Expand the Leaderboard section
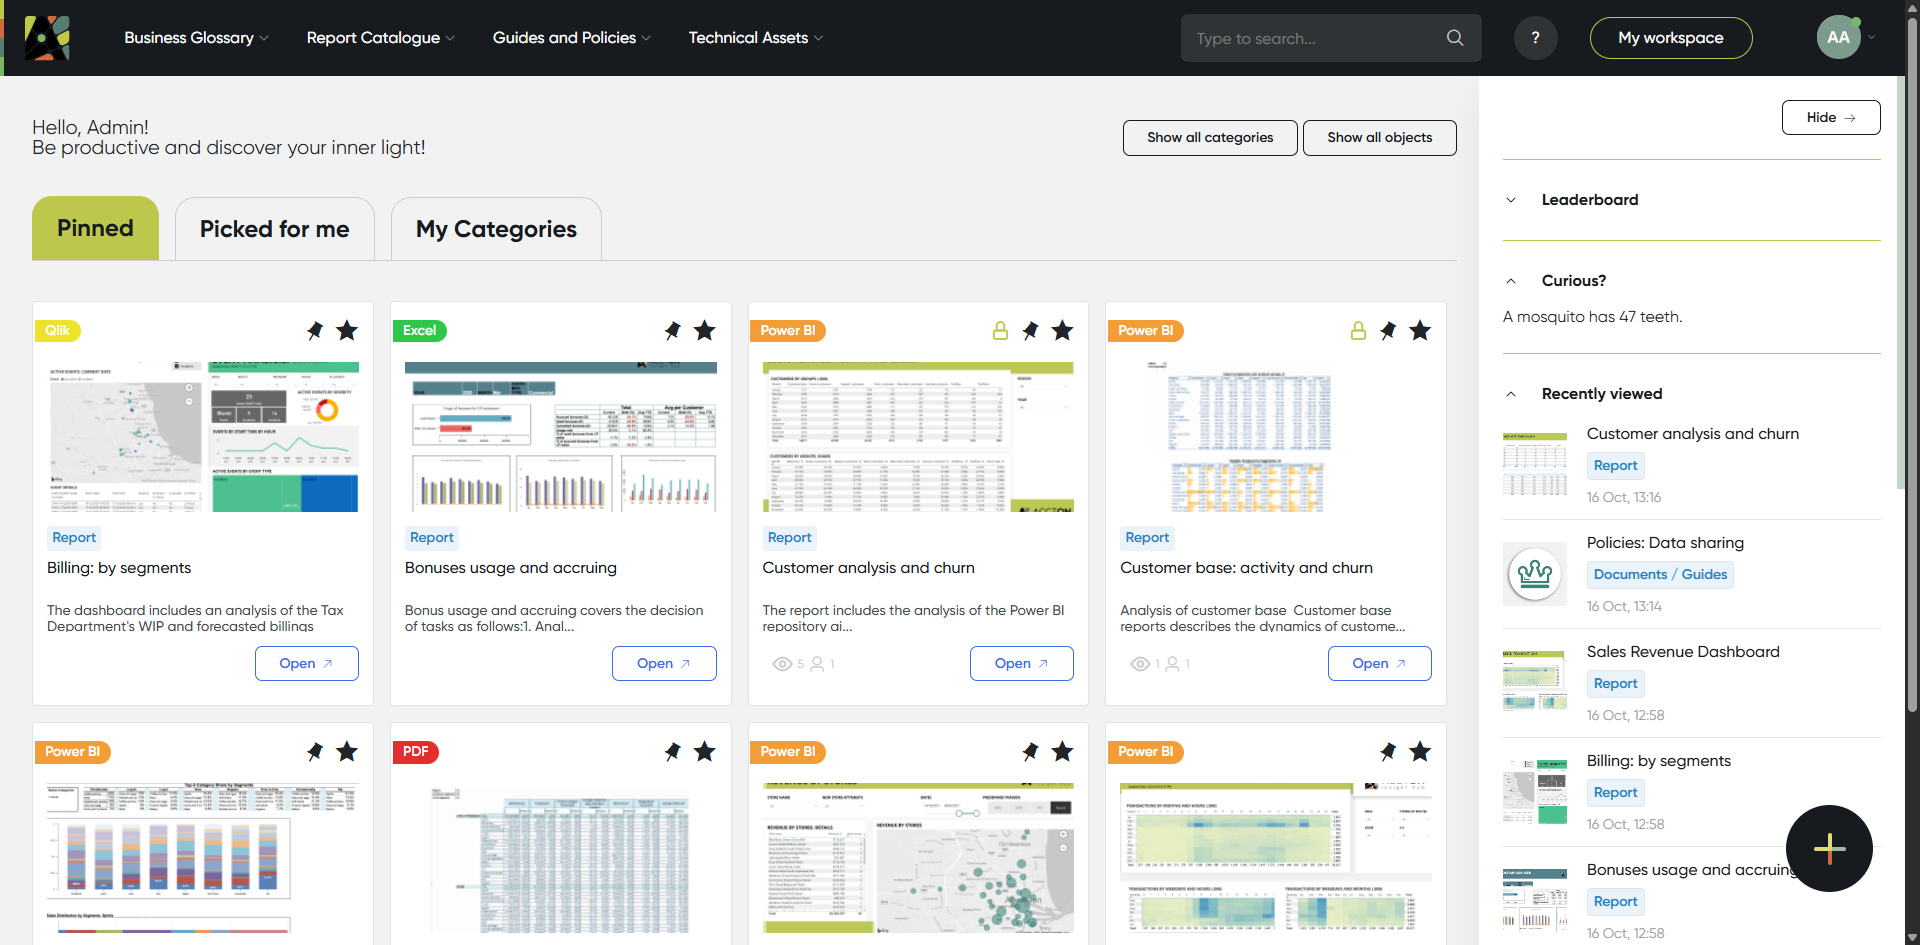The width and height of the screenshot is (1920, 945). coord(1511,200)
